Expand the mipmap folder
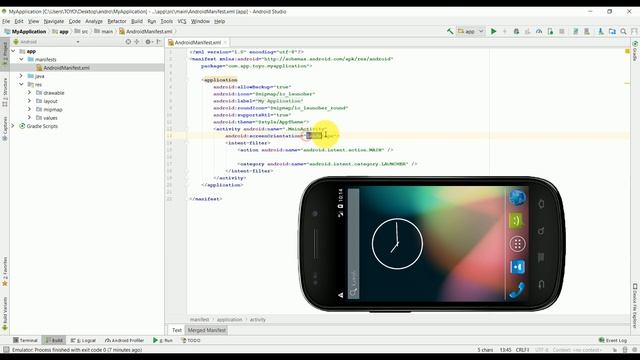Screen dimensions: 640x360 [x=29, y=109]
